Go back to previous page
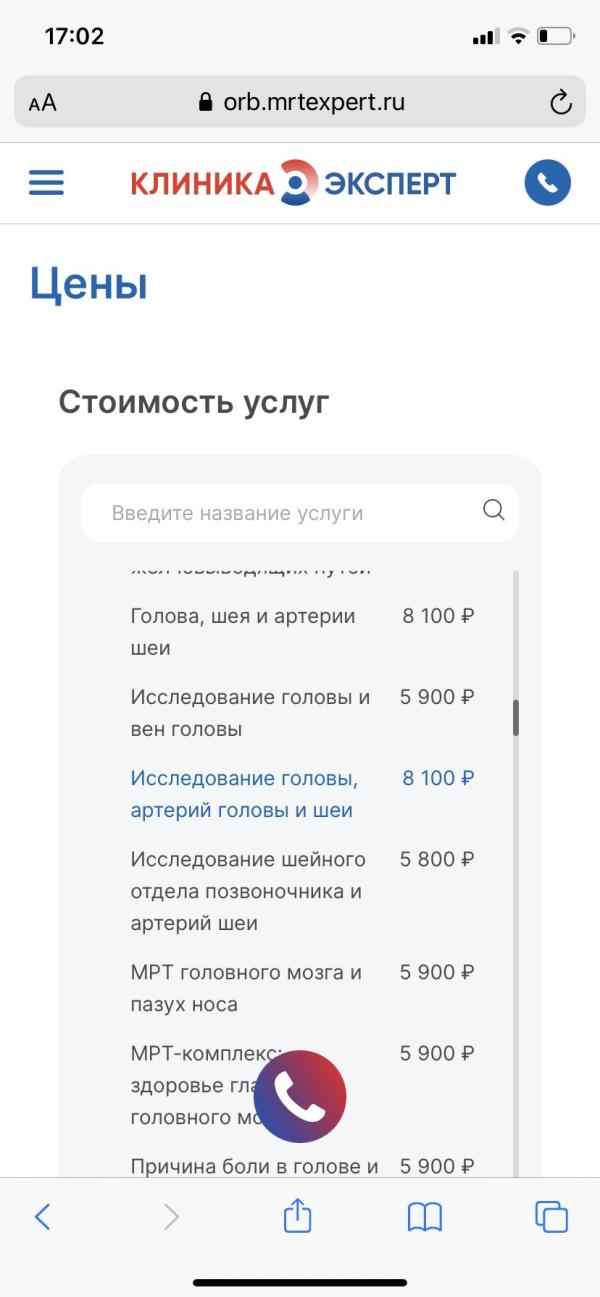Image resolution: width=600 pixels, height=1297 pixels. point(42,1216)
